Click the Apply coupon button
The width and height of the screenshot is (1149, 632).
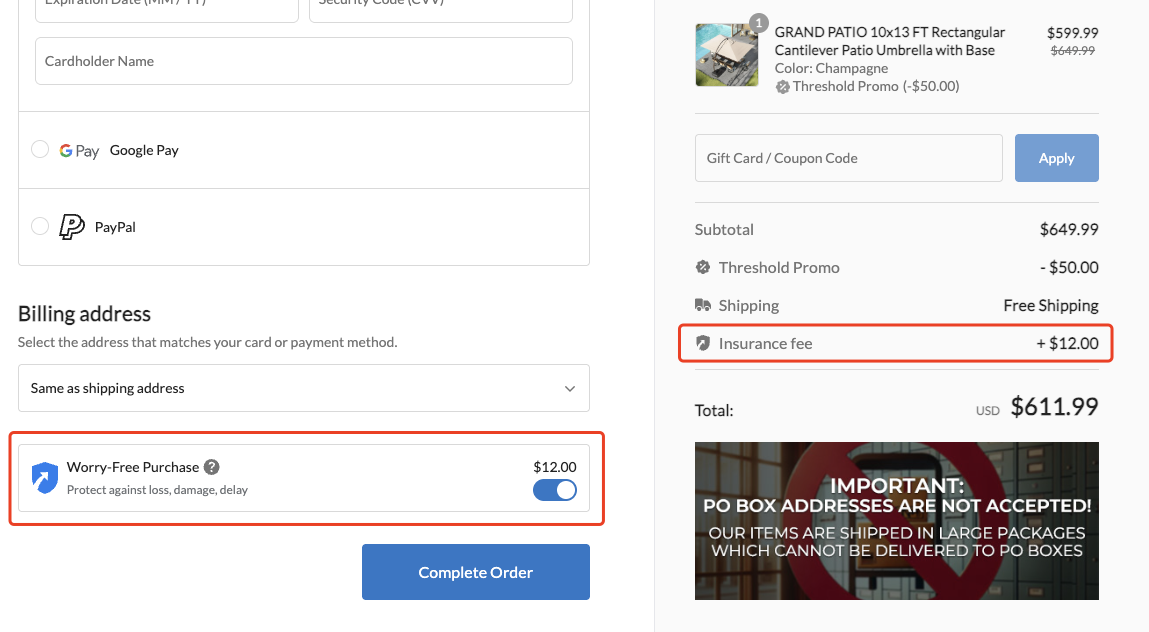[x=1056, y=158]
